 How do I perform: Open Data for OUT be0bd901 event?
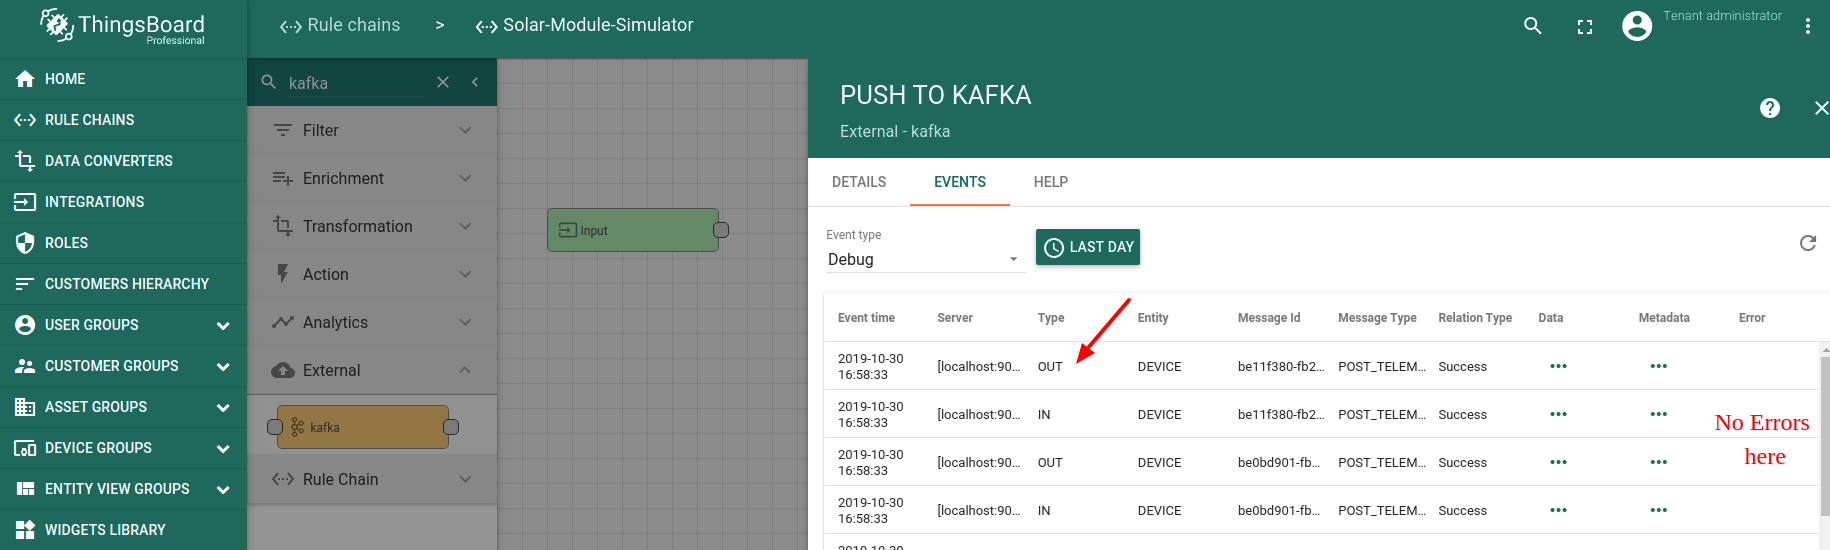pos(1558,462)
